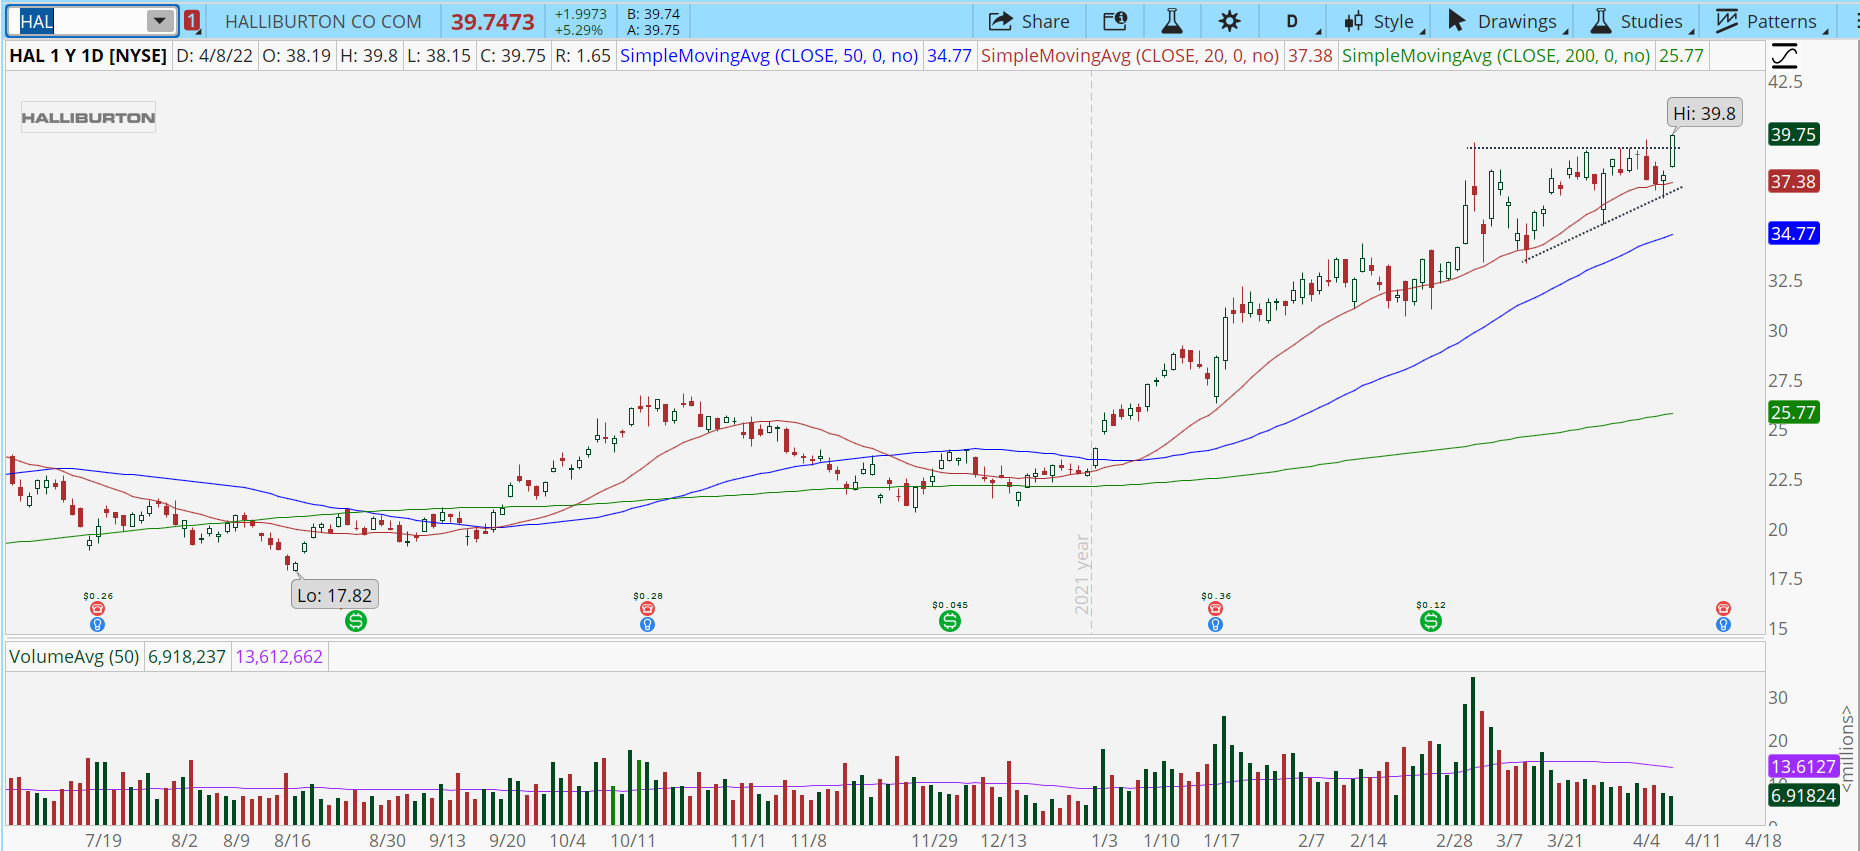
Task: Click the lightbulb icon near the 4/11 date
Action: pos(1723,625)
